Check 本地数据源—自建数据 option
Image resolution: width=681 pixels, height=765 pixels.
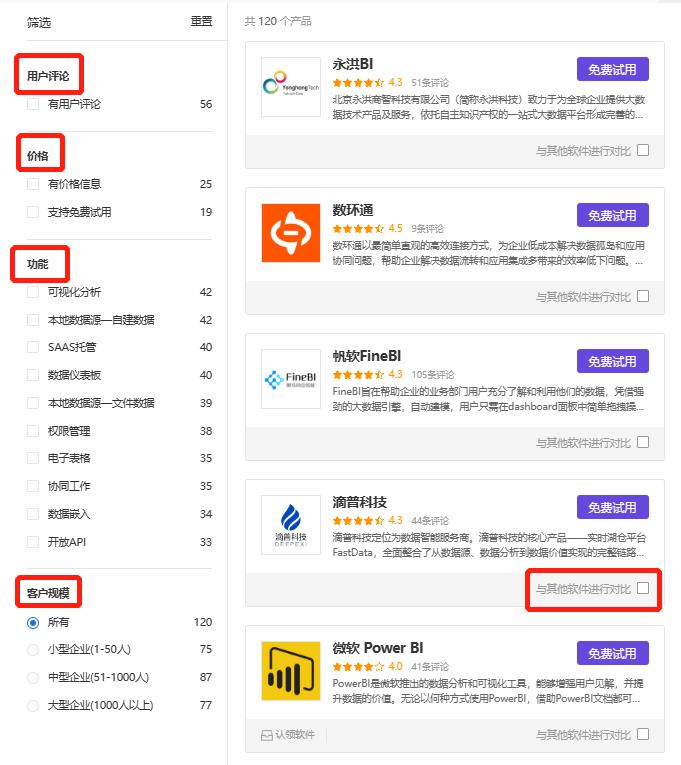click(33, 320)
